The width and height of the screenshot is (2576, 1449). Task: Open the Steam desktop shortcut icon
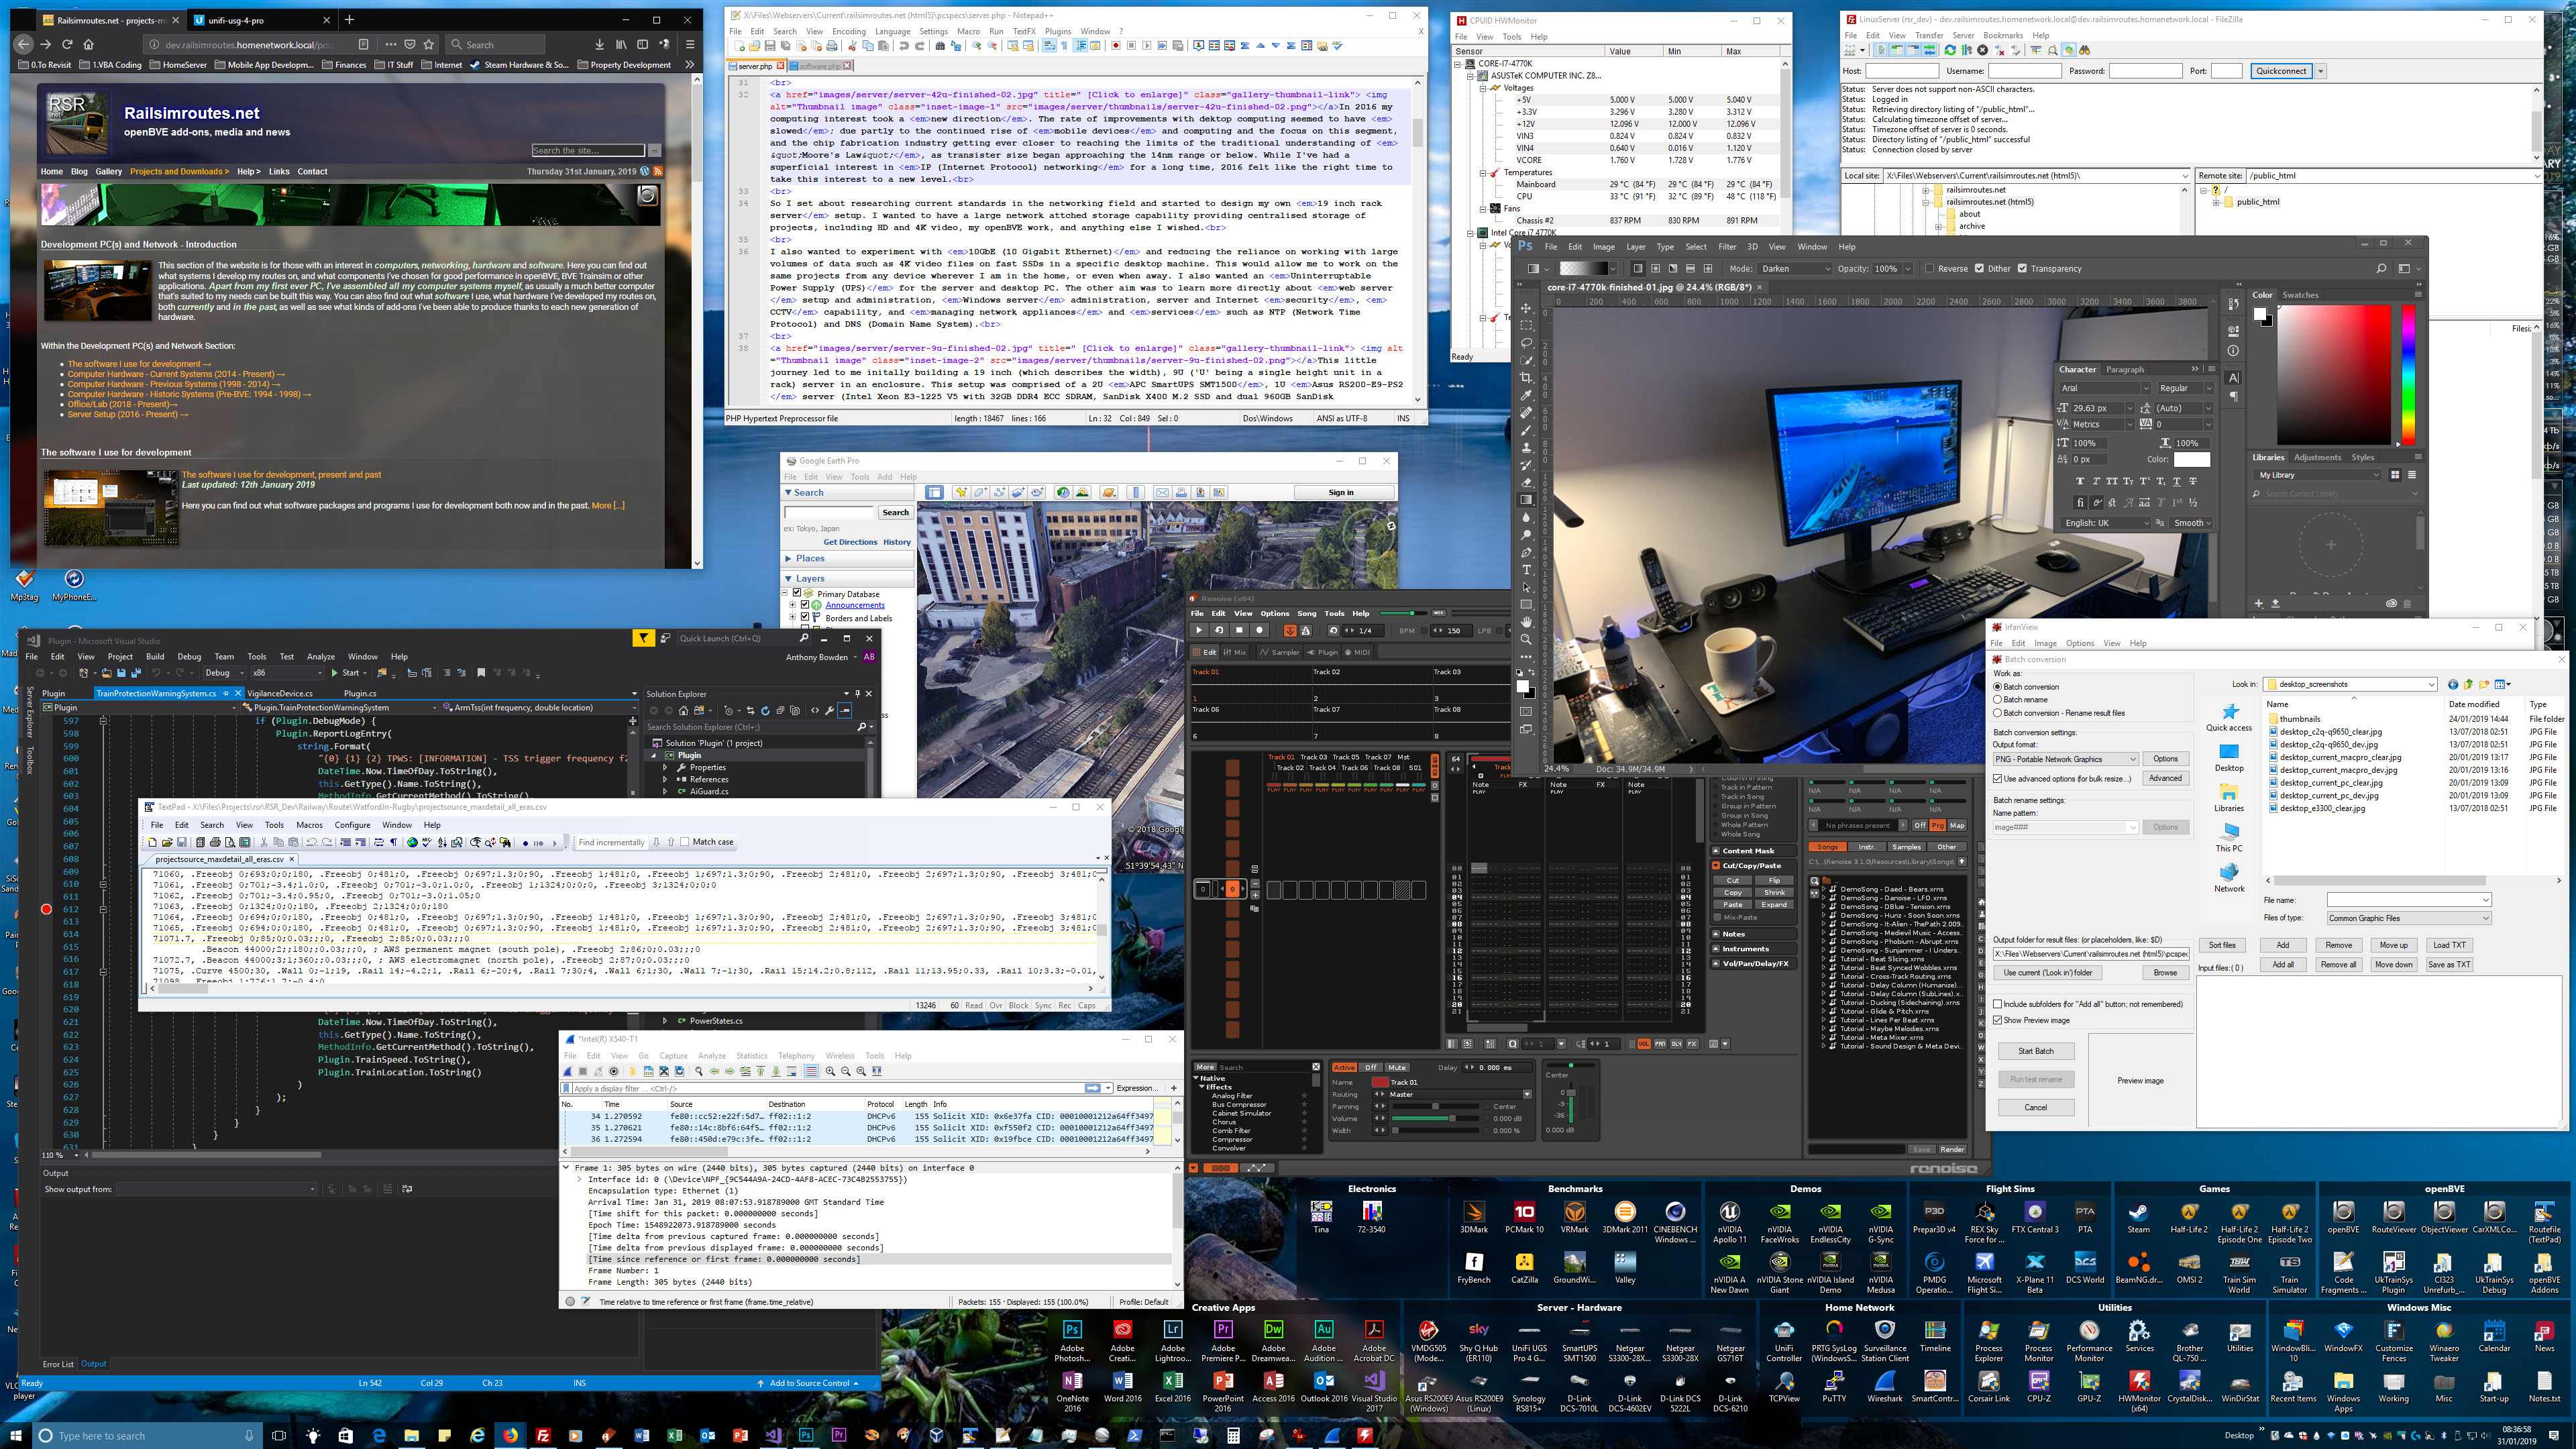pos(2138,1213)
